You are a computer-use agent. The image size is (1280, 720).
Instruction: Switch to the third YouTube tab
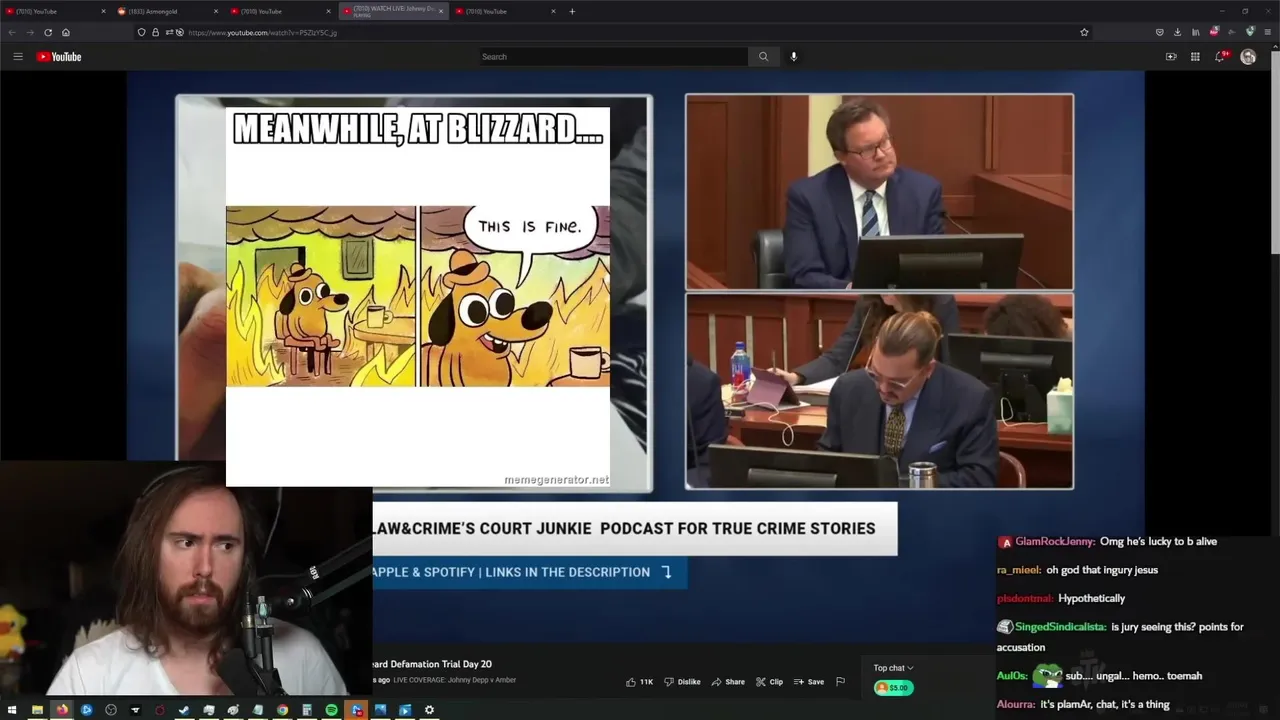tap(281, 11)
